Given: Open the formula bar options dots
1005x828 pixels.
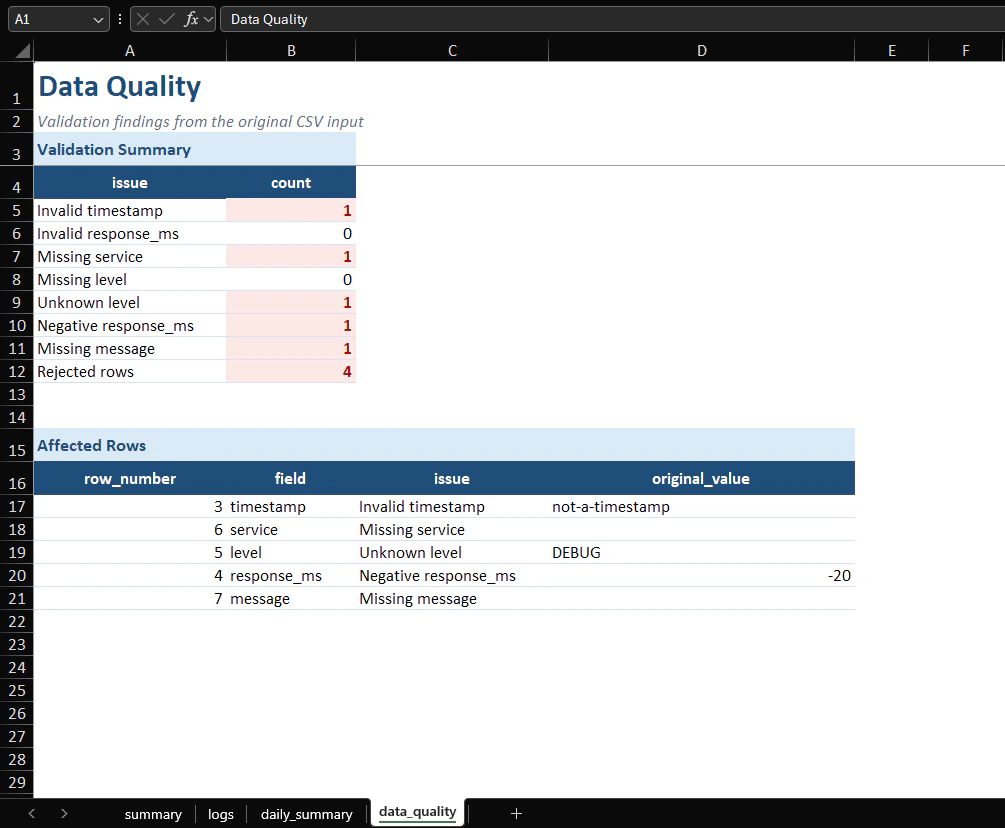Looking at the screenshot, I should point(120,19).
